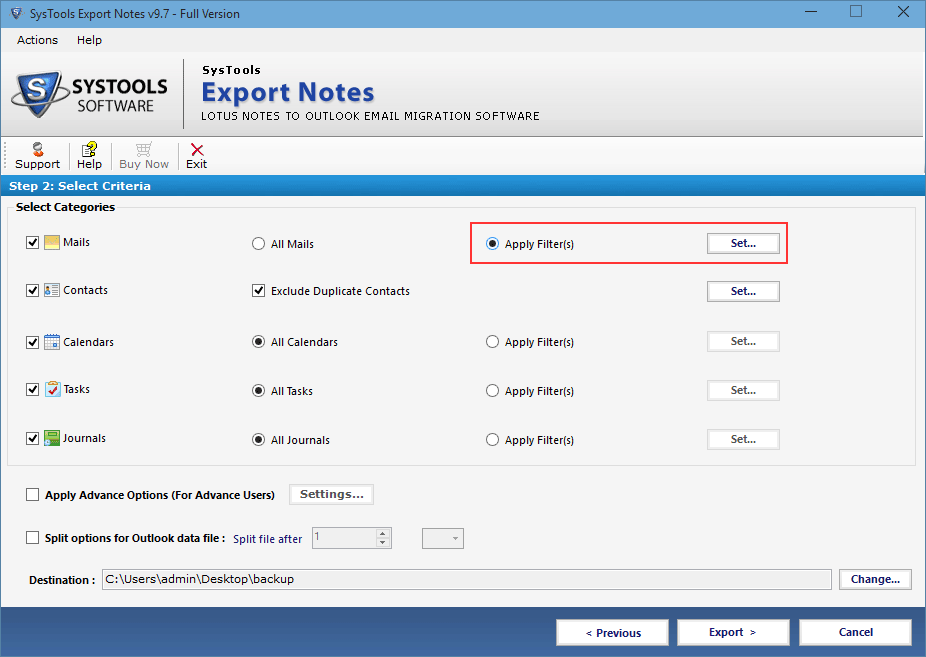Open the Help menu in menu bar
Viewport: 926px width, 657px height.
tap(89, 40)
